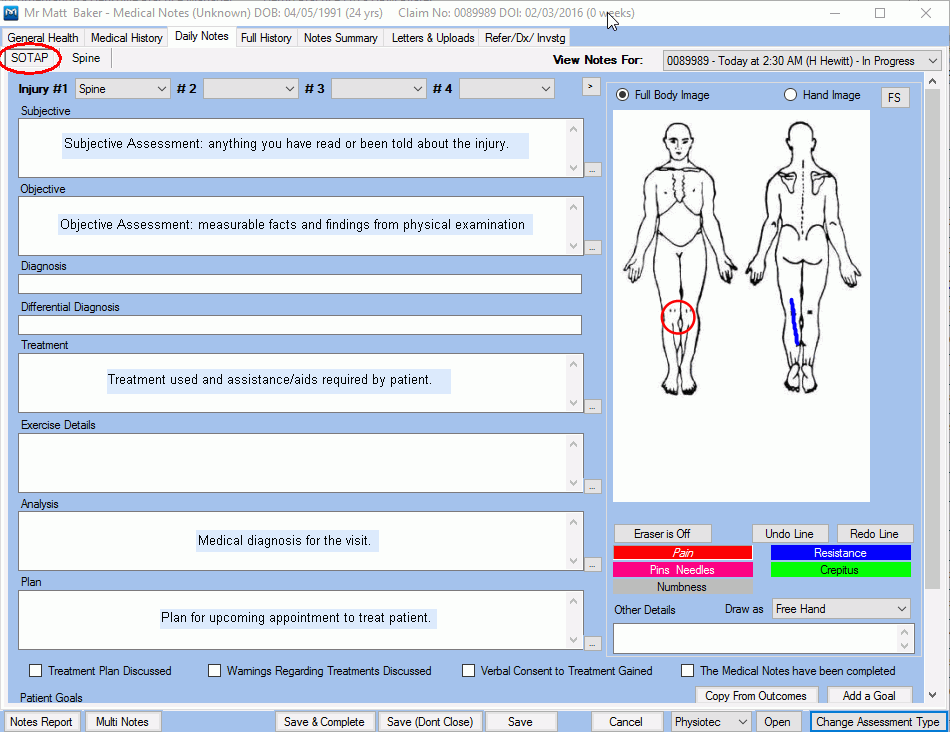Open the Injury #1 Spine dropdown
This screenshot has width=950, height=732.
[x=123, y=89]
